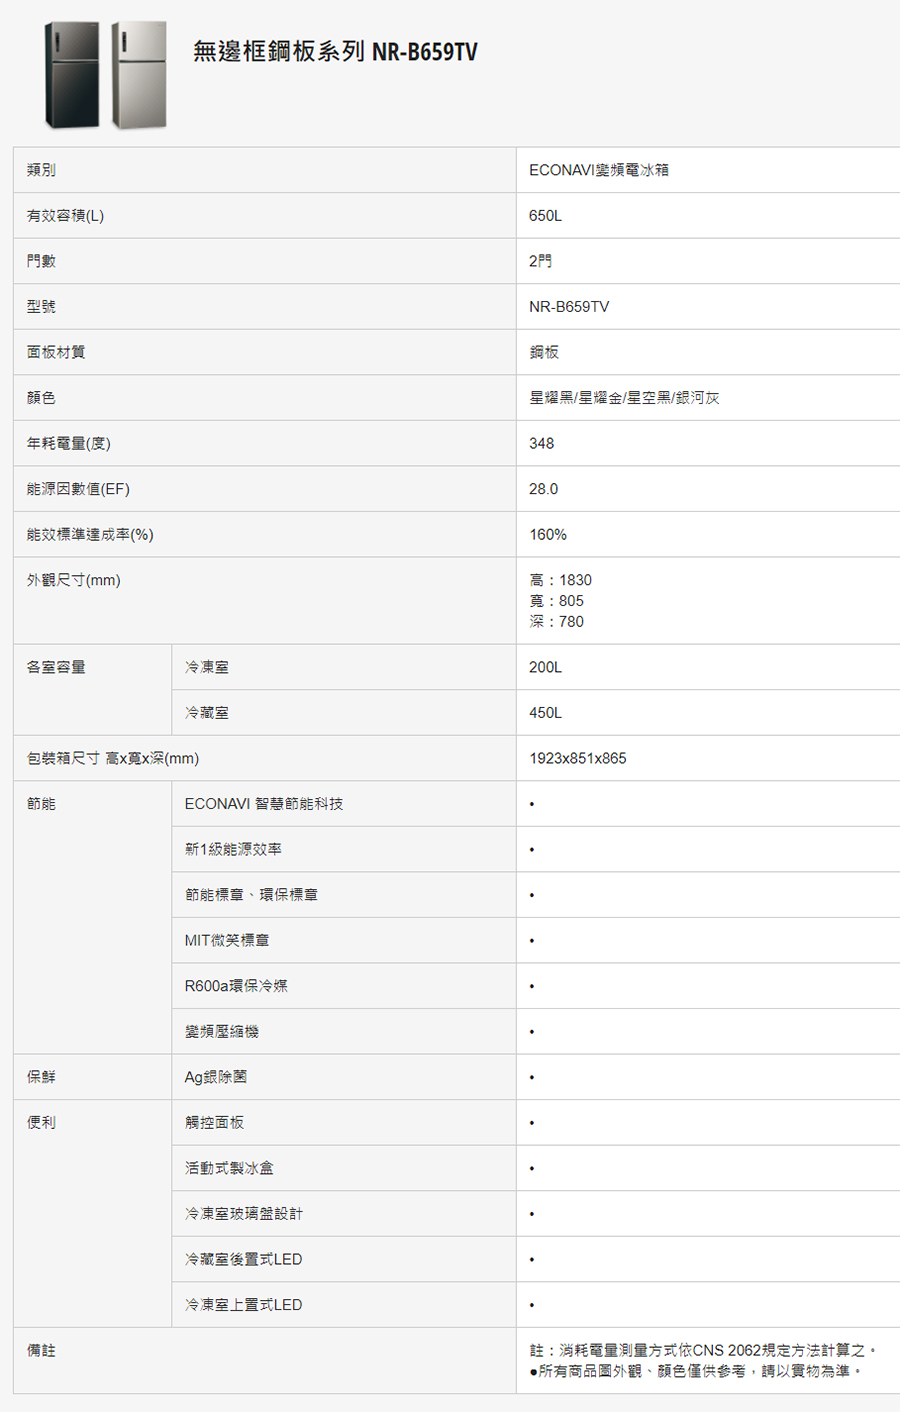Click the 門數 row label
Image resolution: width=900 pixels, height=1412 pixels.
pos(41,261)
